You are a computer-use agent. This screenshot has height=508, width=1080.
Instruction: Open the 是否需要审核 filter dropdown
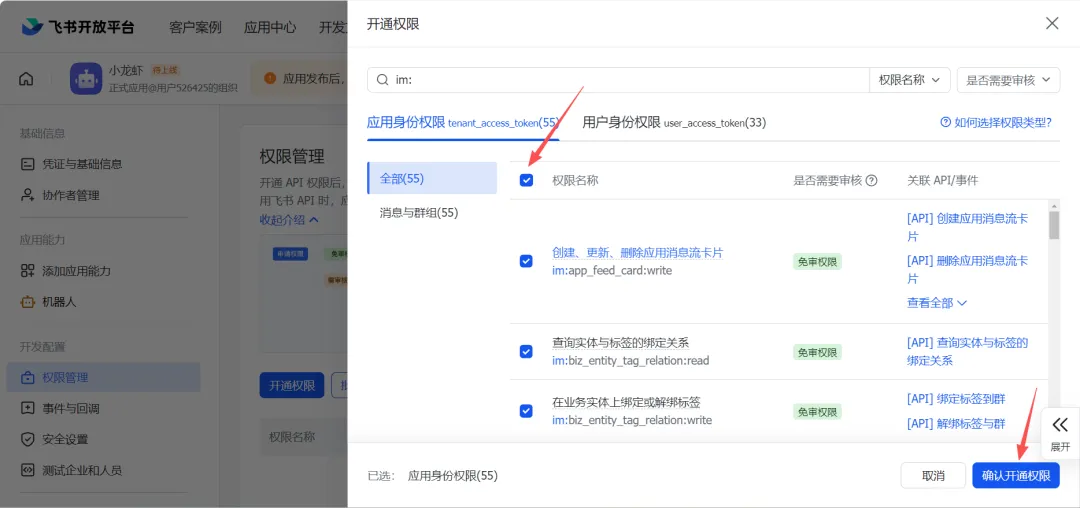(1008, 80)
